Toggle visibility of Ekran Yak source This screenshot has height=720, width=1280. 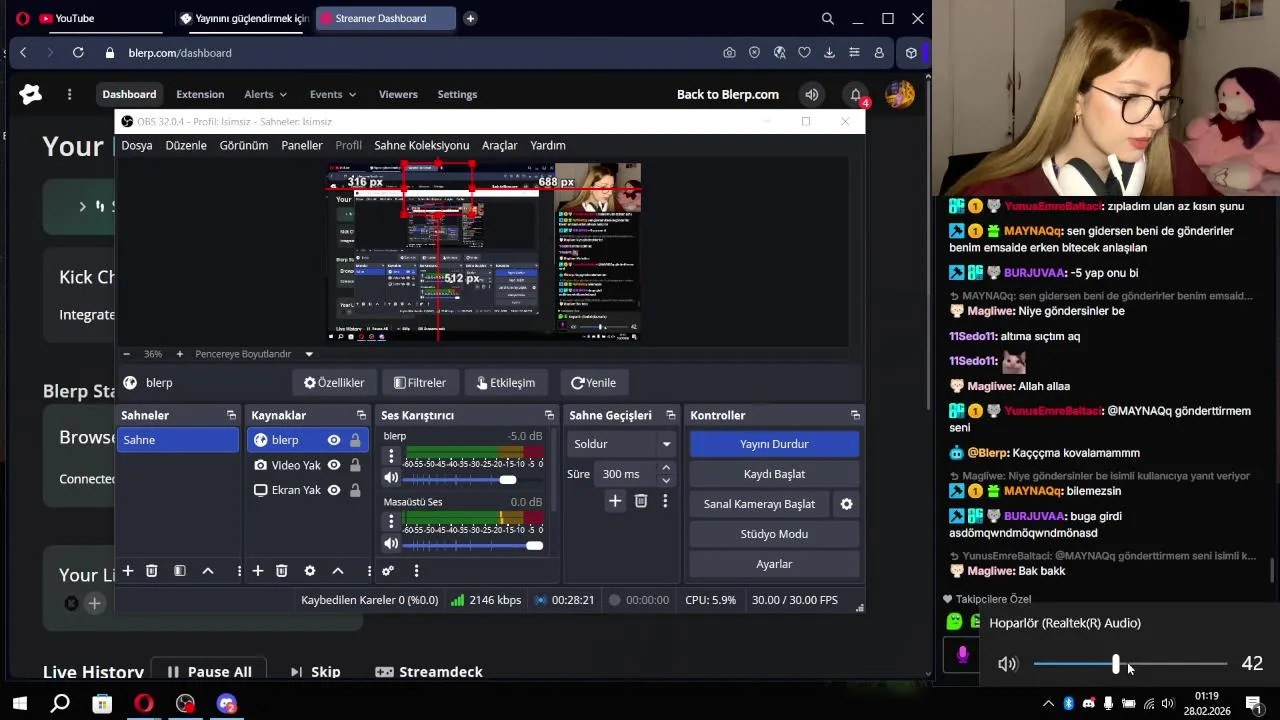pos(334,490)
